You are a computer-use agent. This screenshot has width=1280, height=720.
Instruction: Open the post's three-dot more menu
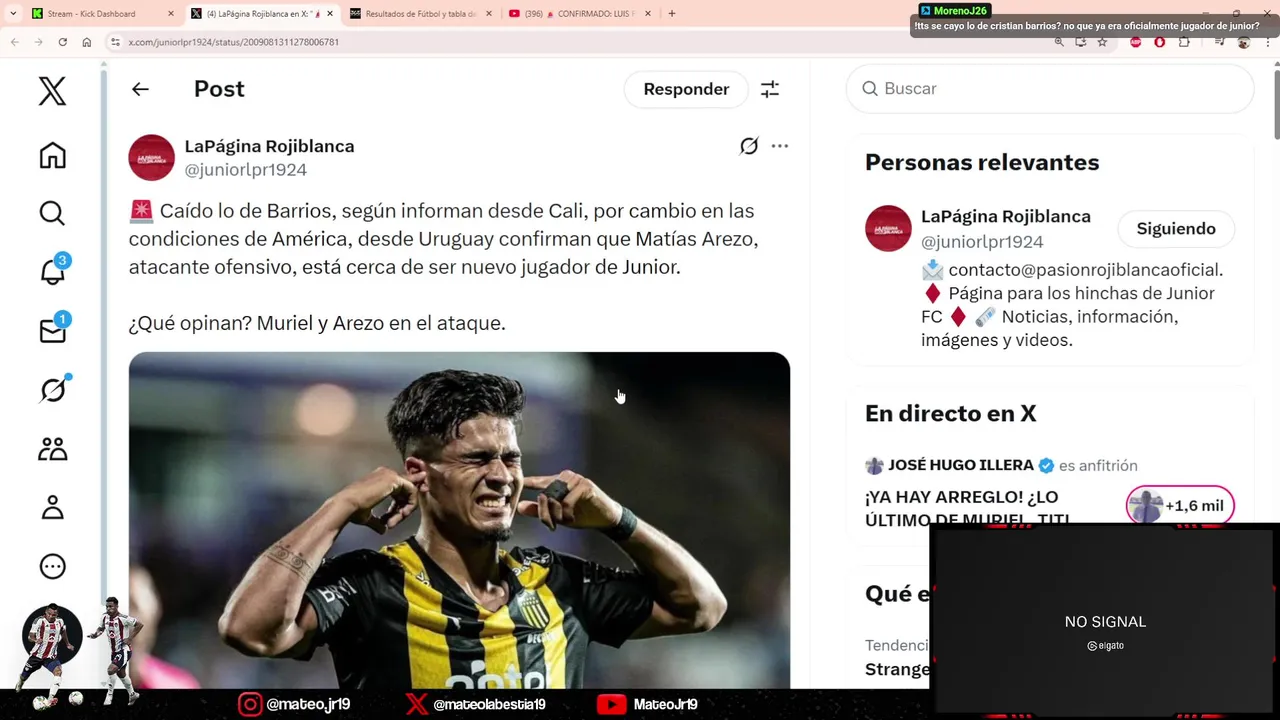[x=780, y=146]
